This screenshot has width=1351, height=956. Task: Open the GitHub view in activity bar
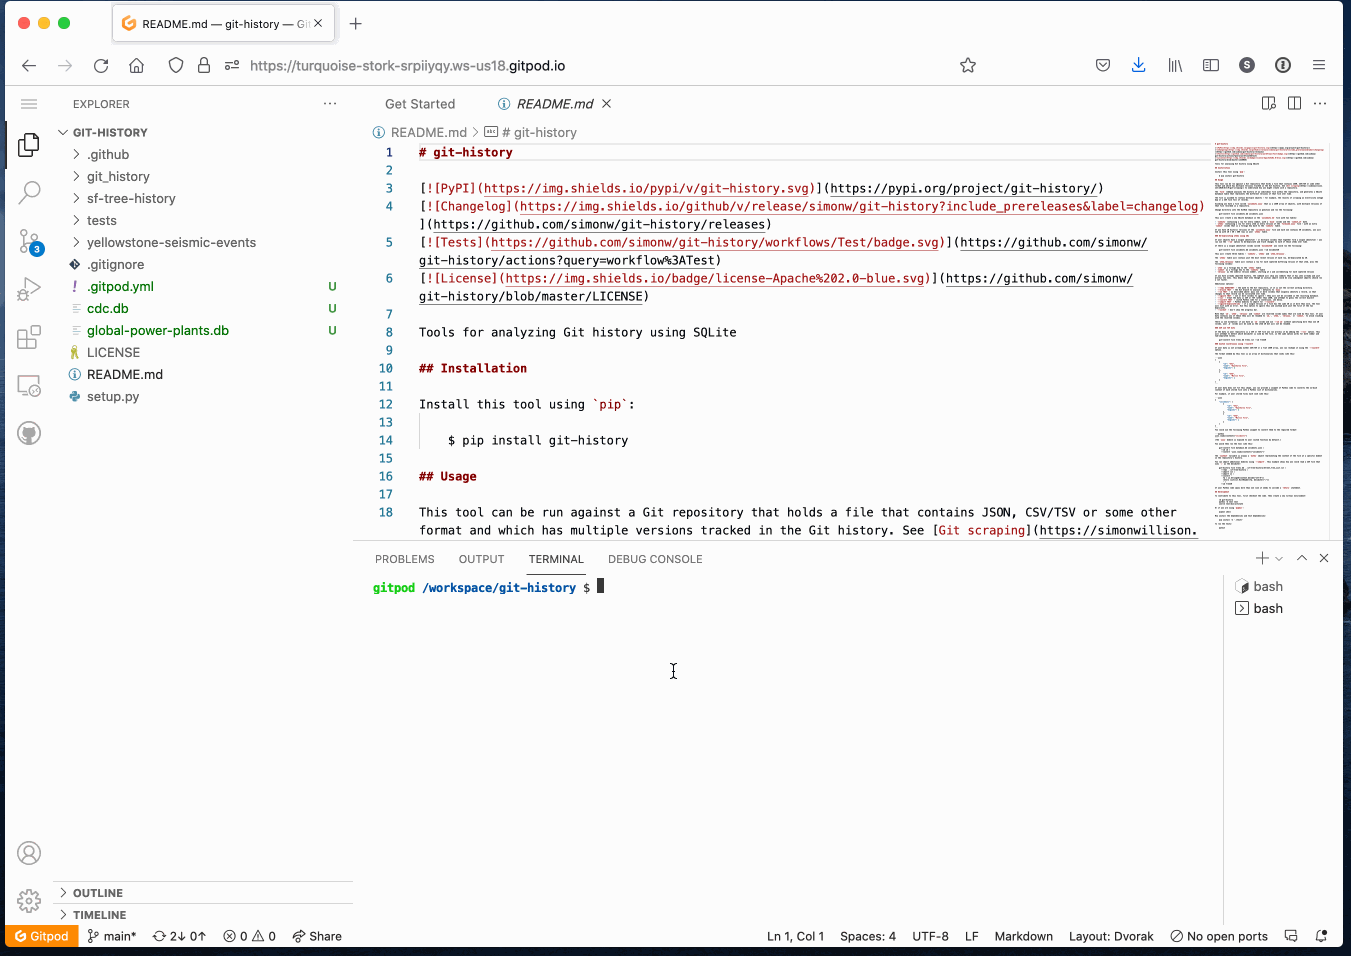[29, 433]
